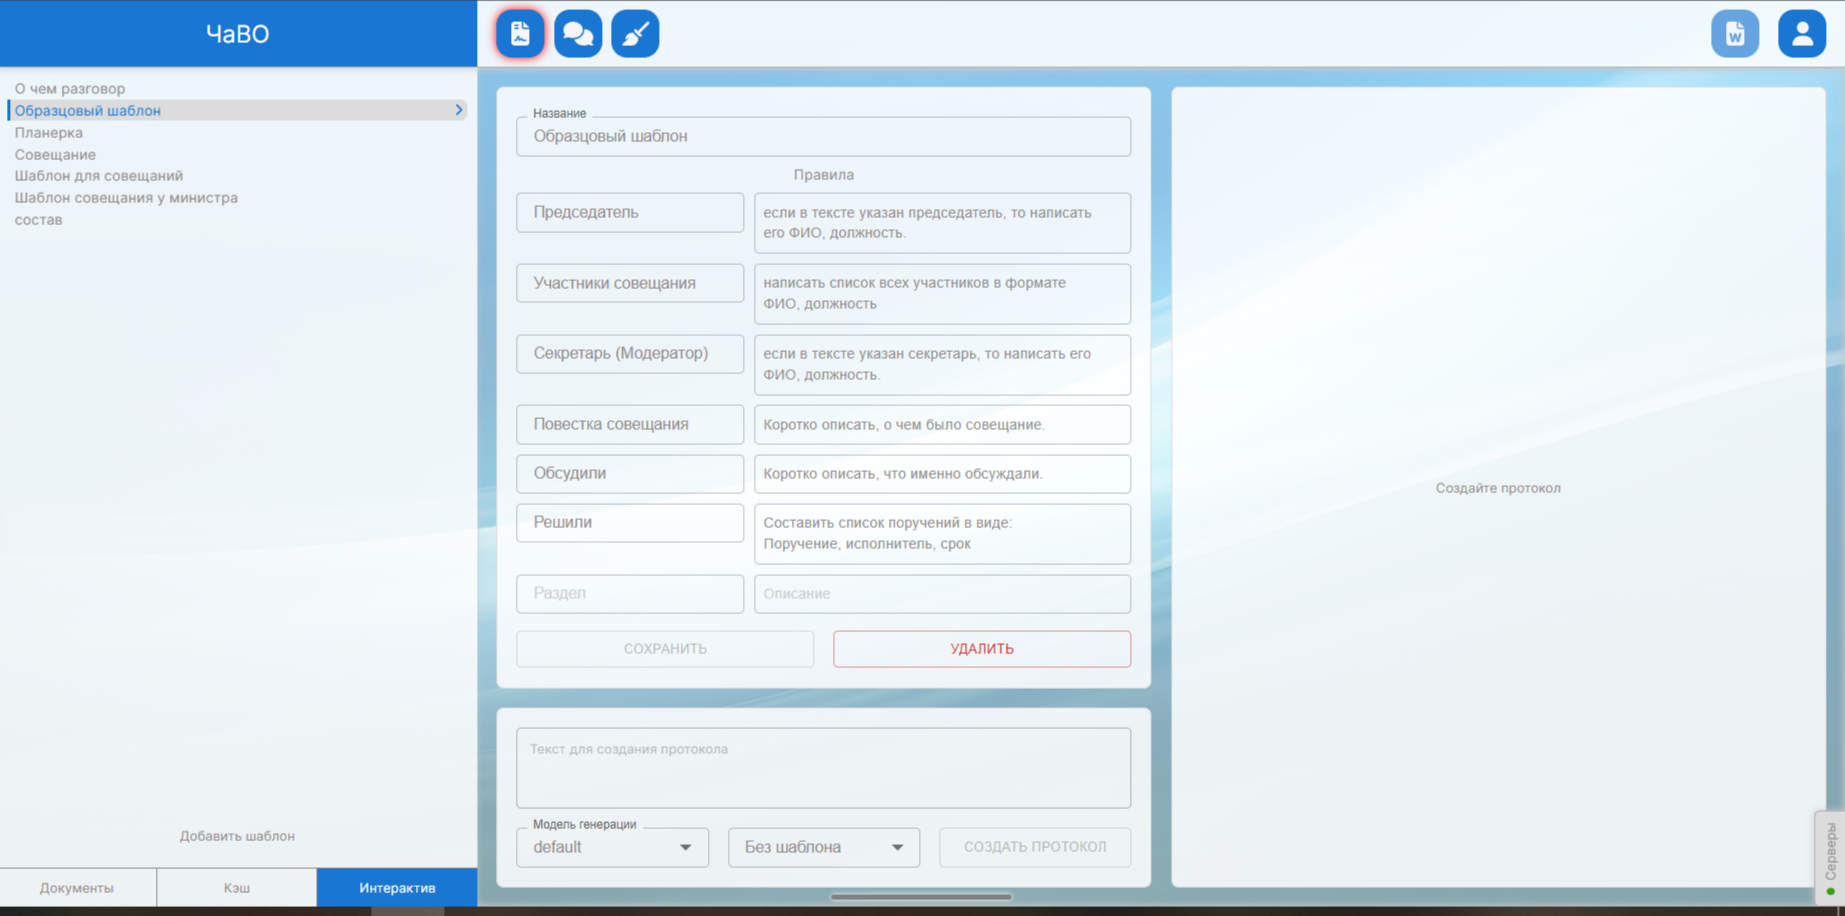Click the broom cleanup icon
Viewport: 1845px width, 916px height.
(x=635, y=34)
